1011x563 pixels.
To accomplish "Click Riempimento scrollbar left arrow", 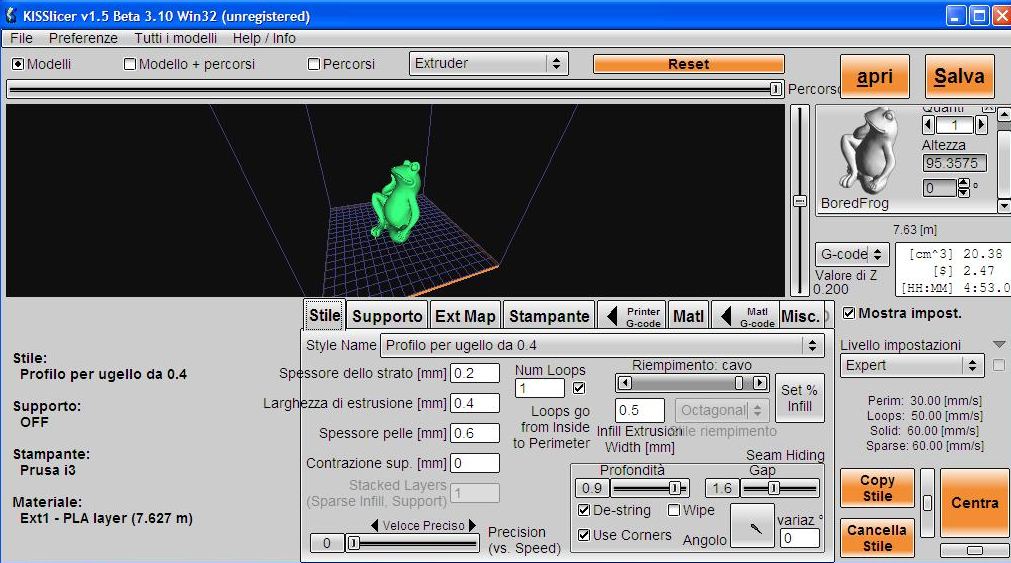I will (x=624, y=383).
